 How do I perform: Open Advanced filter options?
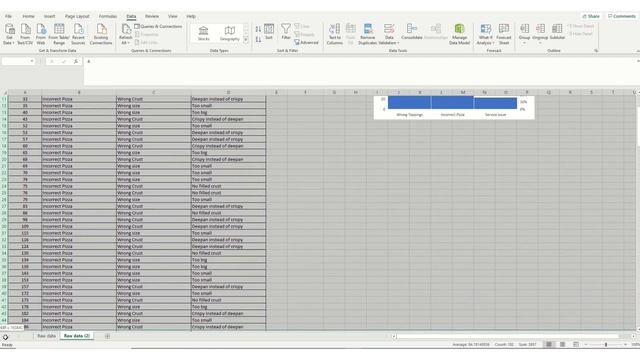[306, 42]
